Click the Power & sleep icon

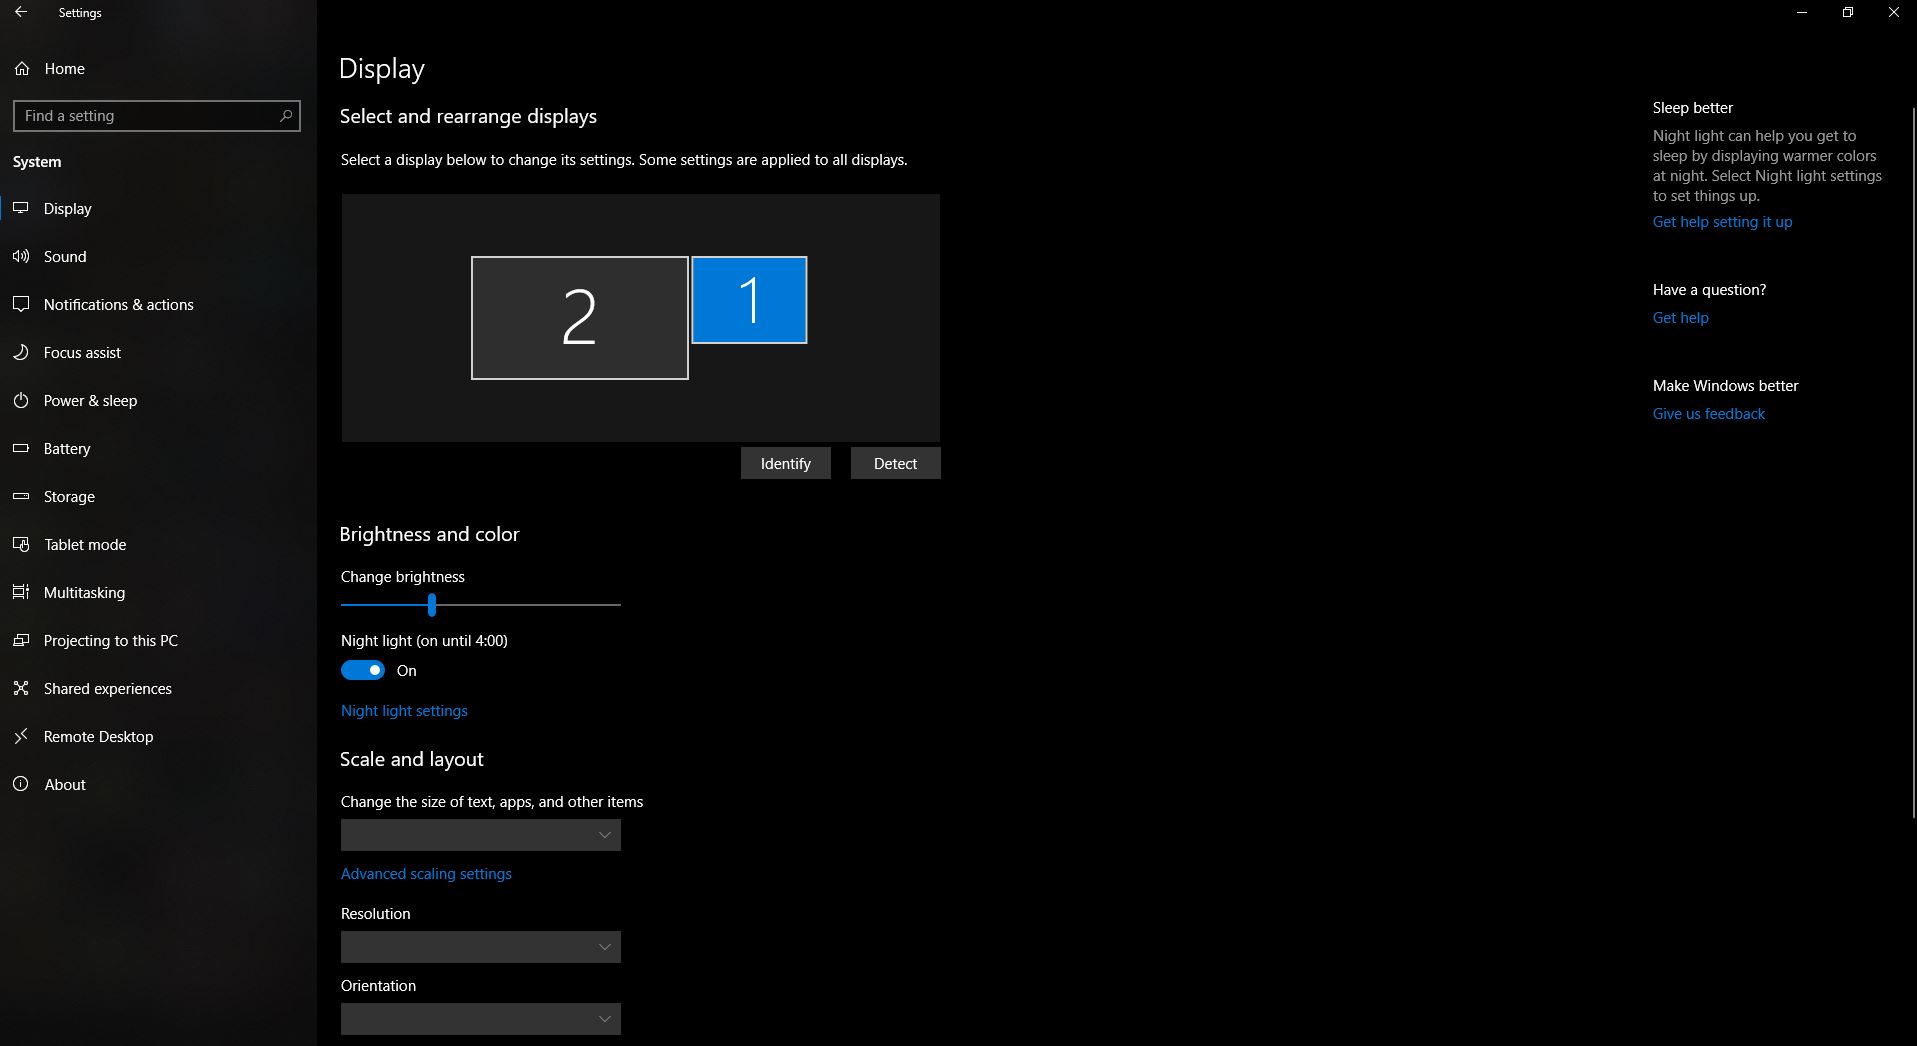pos(21,400)
